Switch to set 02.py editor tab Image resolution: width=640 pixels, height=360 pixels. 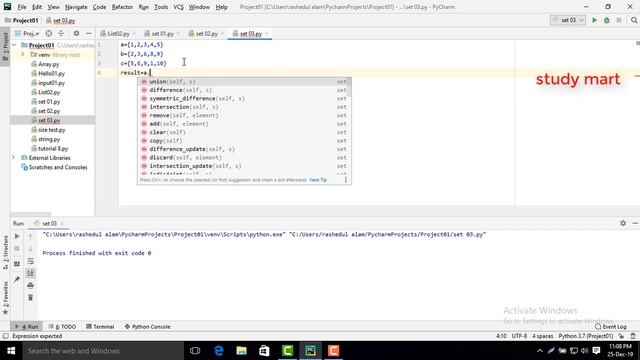pos(206,33)
